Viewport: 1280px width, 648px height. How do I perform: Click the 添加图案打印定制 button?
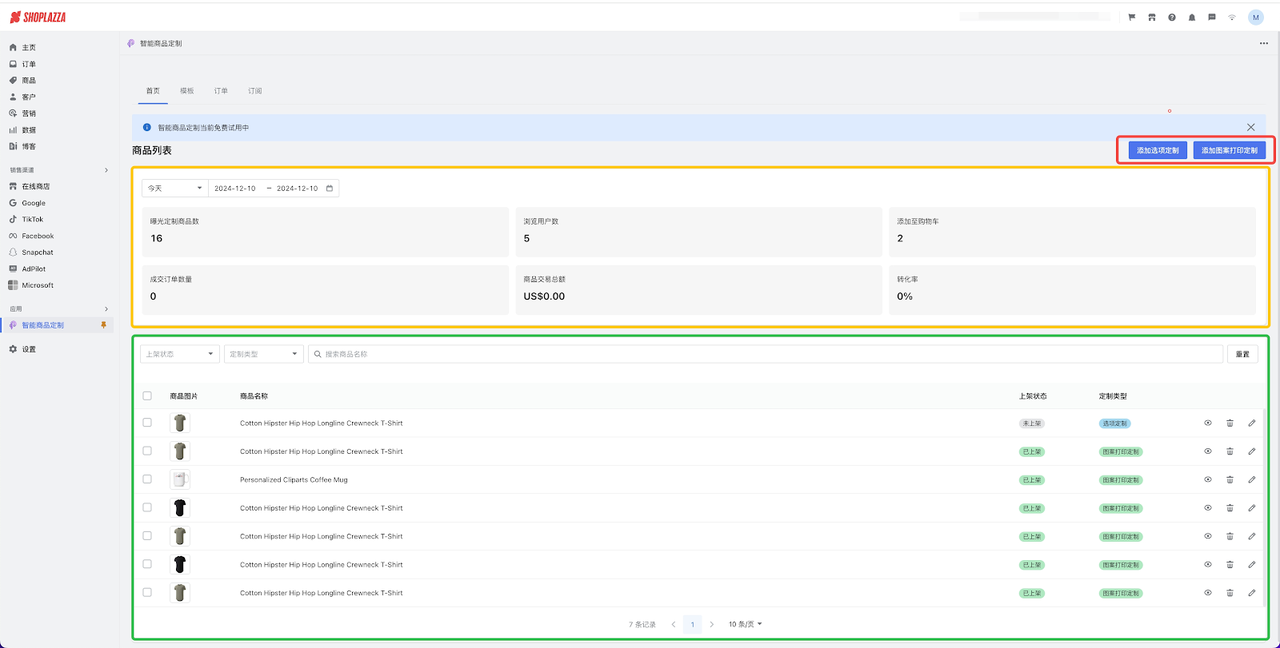[x=1229, y=151]
